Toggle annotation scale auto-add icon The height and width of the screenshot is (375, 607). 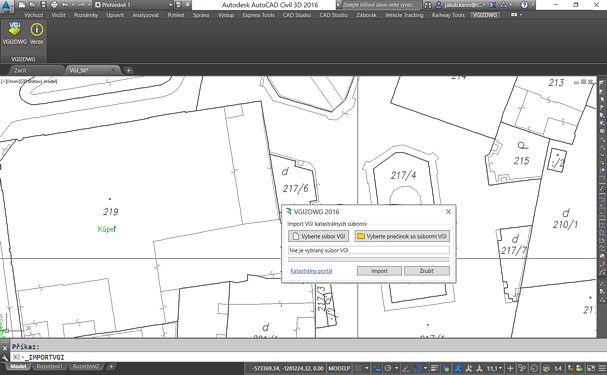469,368
